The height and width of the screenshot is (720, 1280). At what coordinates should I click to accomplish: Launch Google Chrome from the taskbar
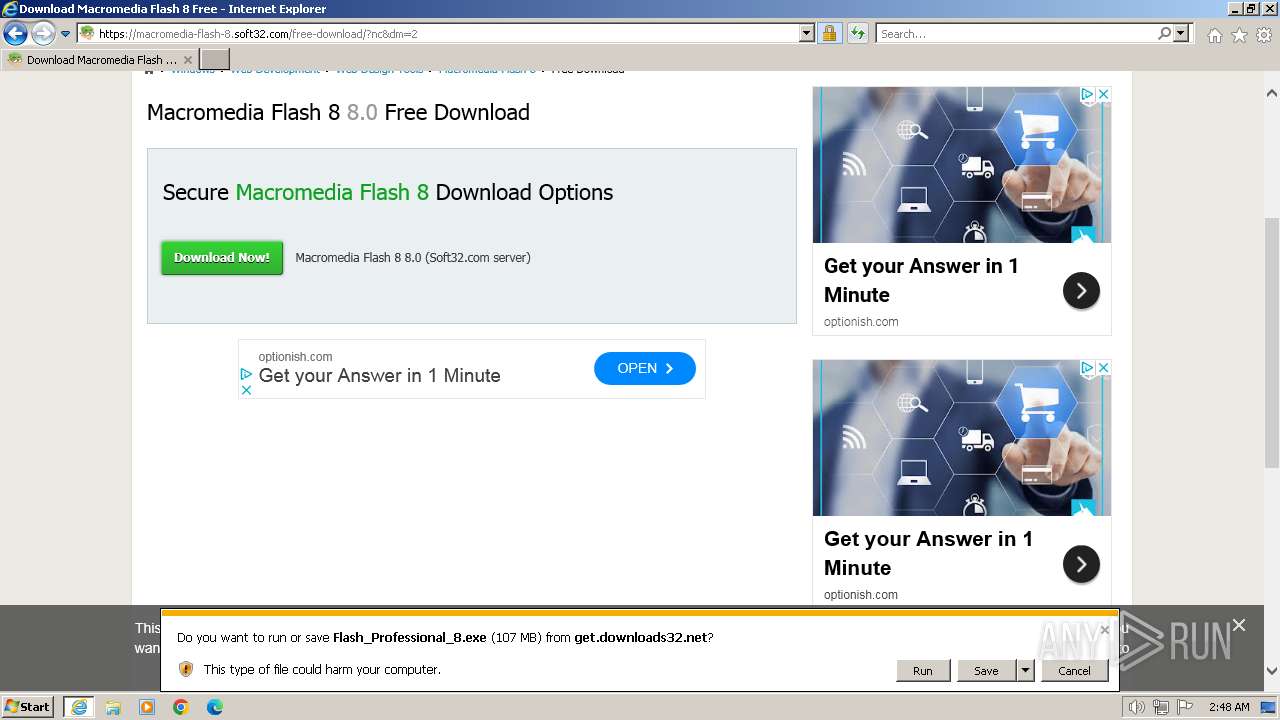tap(181, 707)
